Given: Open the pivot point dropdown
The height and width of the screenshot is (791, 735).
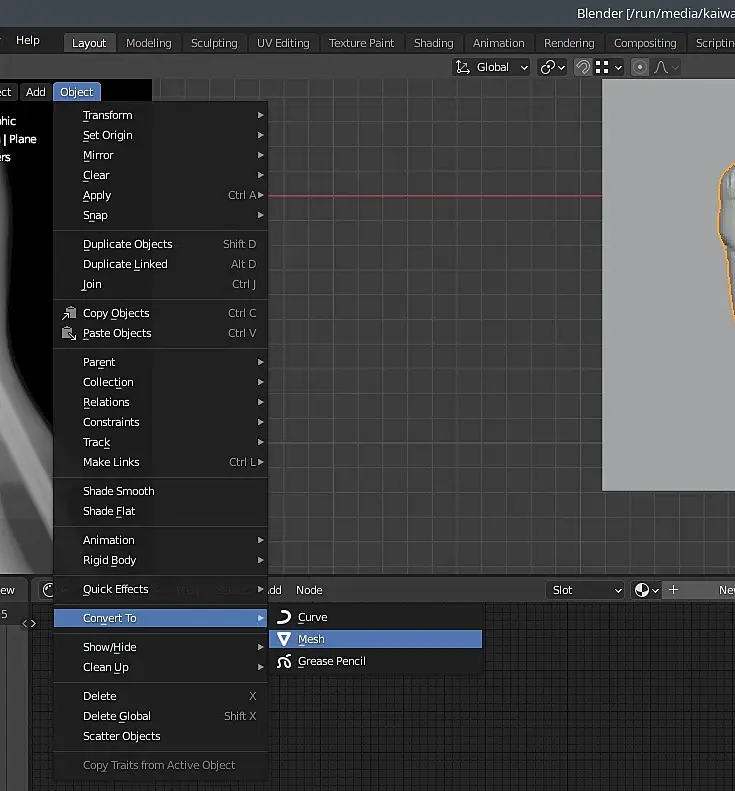Looking at the screenshot, I should click(552, 67).
